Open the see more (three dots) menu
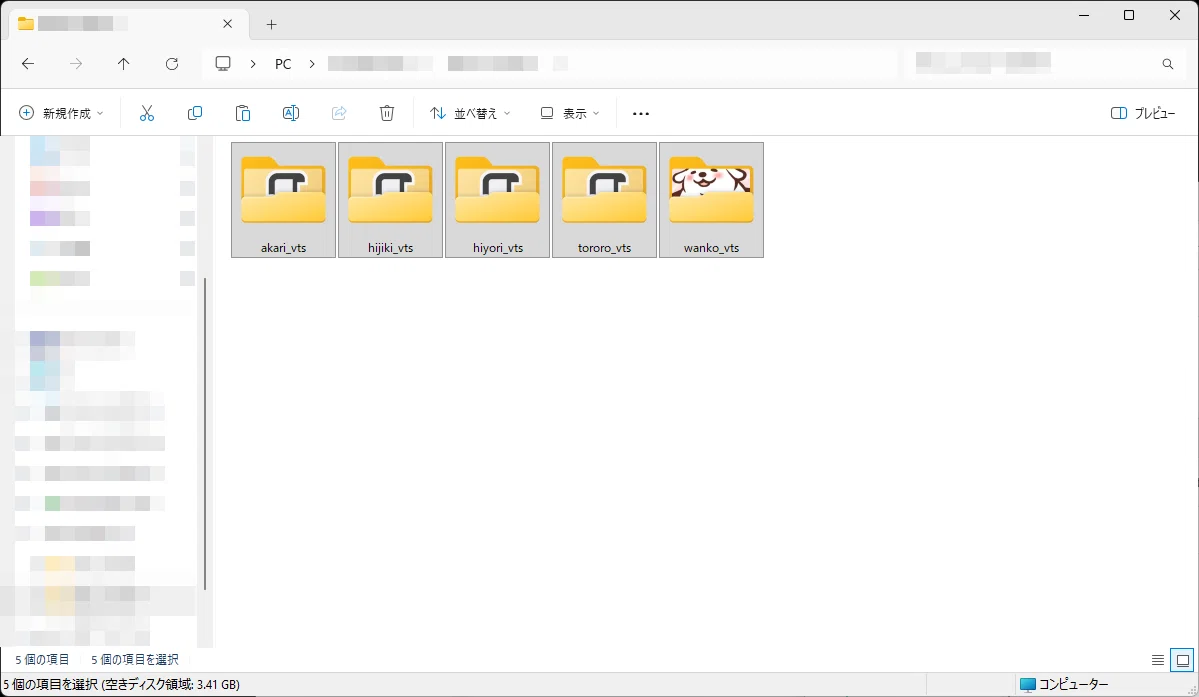Viewport: 1199px width, 697px height. (641, 114)
